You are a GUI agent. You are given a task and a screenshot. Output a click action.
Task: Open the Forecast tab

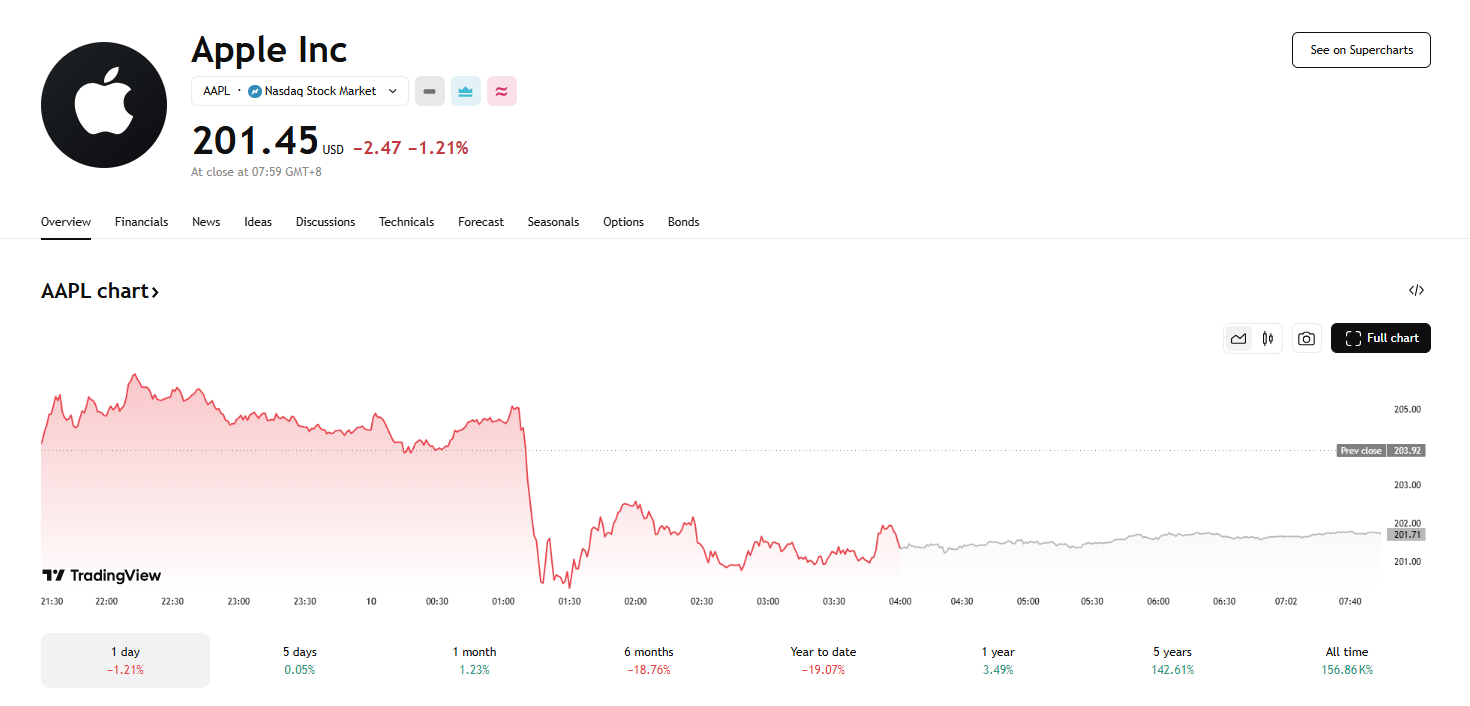pos(481,222)
